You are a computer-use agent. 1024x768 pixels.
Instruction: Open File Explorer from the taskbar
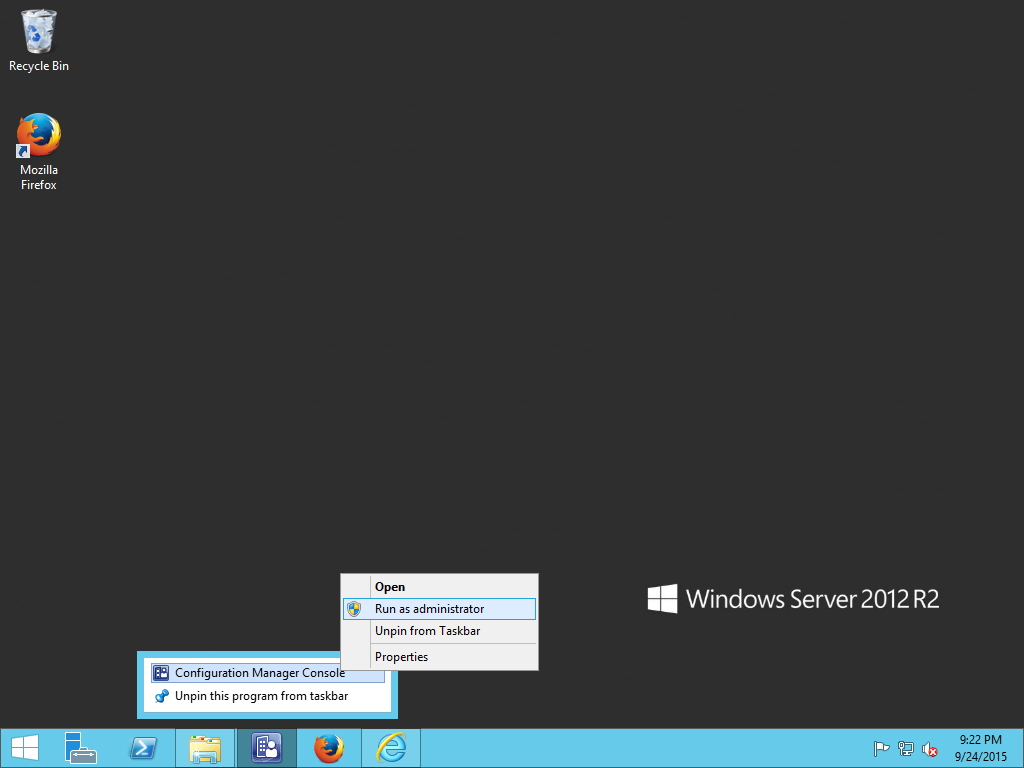204,748
